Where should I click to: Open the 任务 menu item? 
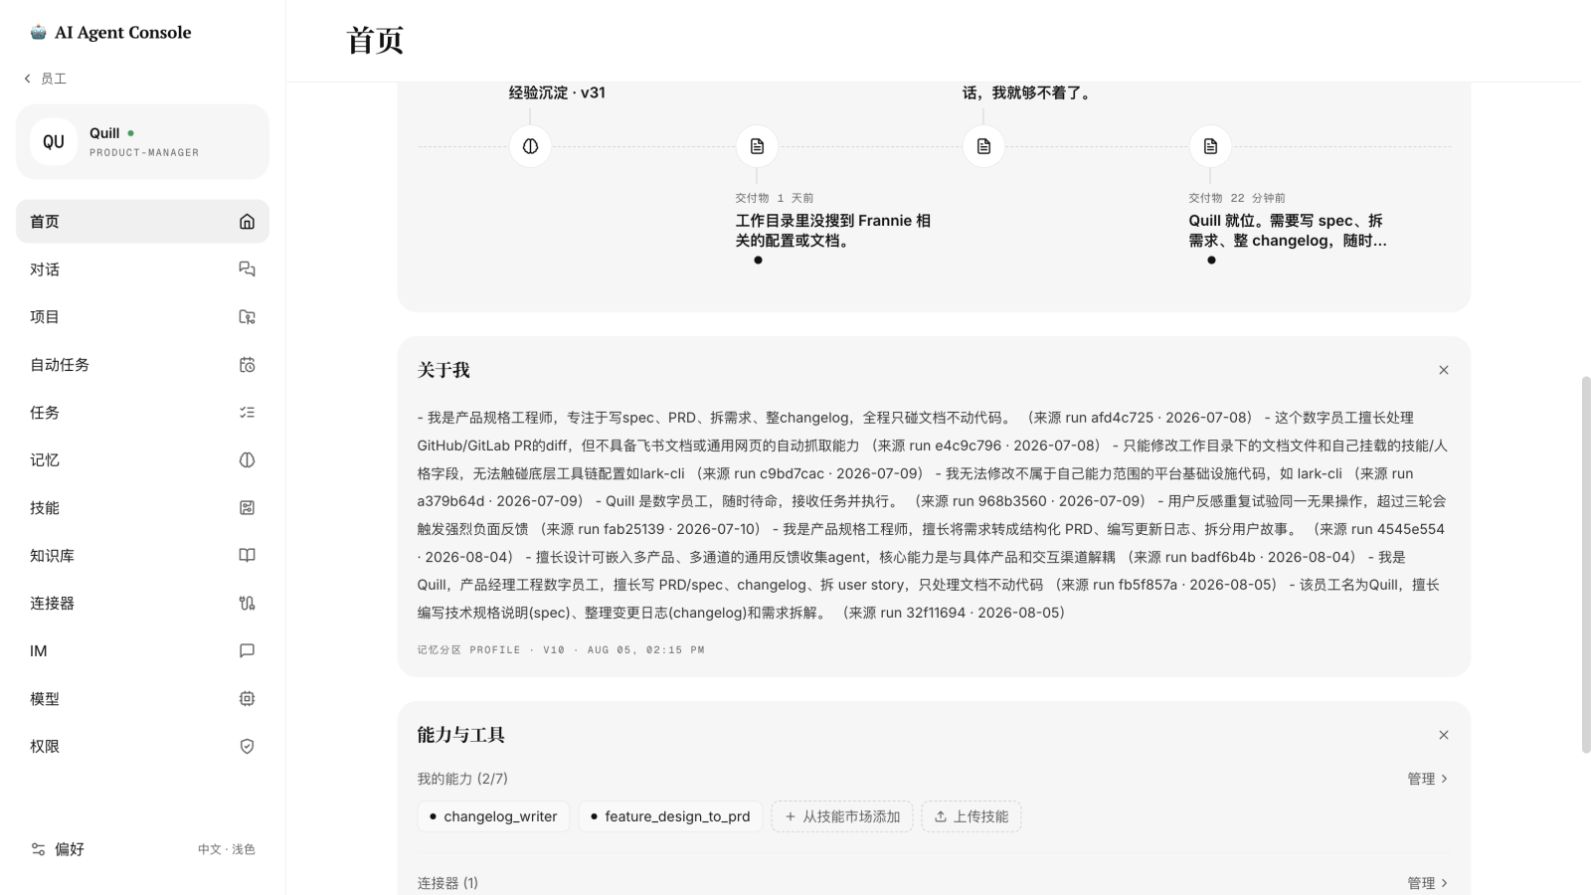click(x=142, y=412)
